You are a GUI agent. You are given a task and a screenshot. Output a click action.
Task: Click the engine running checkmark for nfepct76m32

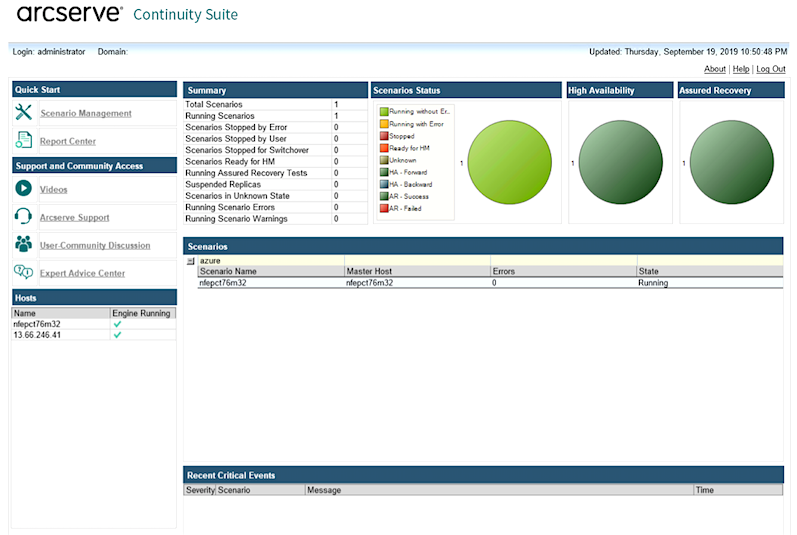(x=117, y=324)
